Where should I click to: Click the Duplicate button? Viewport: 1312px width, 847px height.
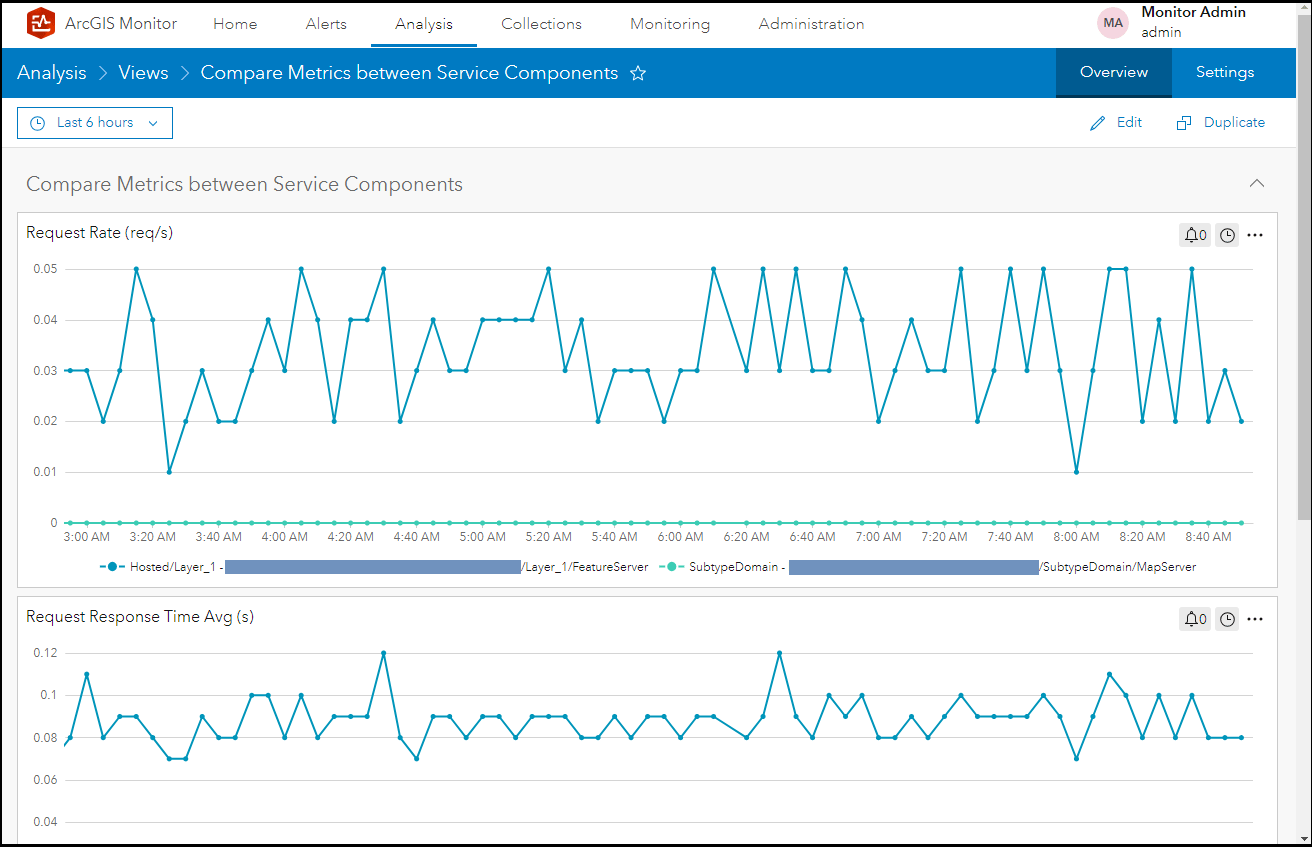pyautogui.click(x=1221, y=122)
